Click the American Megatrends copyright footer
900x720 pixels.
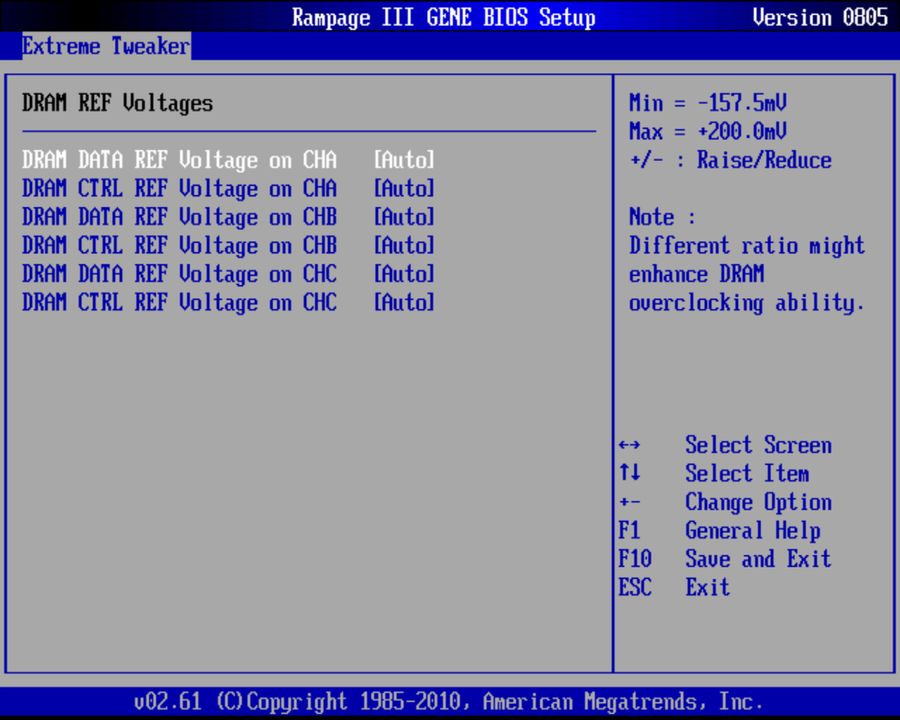[x=448, y=702]
